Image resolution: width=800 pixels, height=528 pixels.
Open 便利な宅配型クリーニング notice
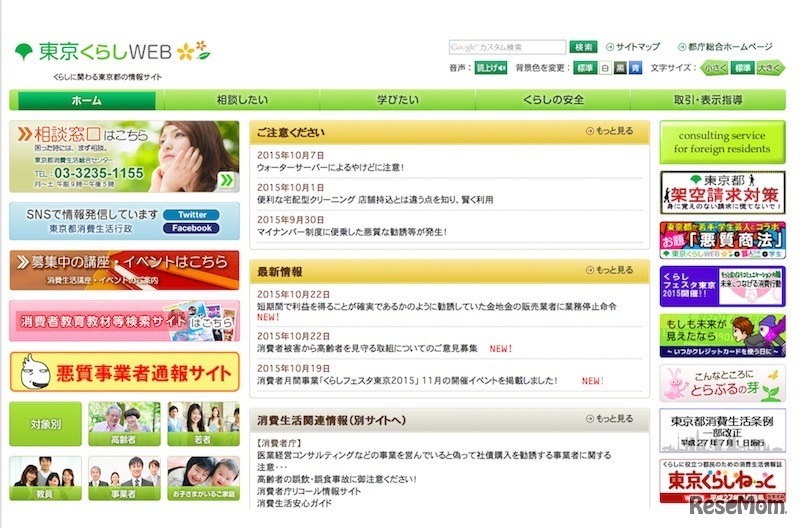(x=375, y=199)
